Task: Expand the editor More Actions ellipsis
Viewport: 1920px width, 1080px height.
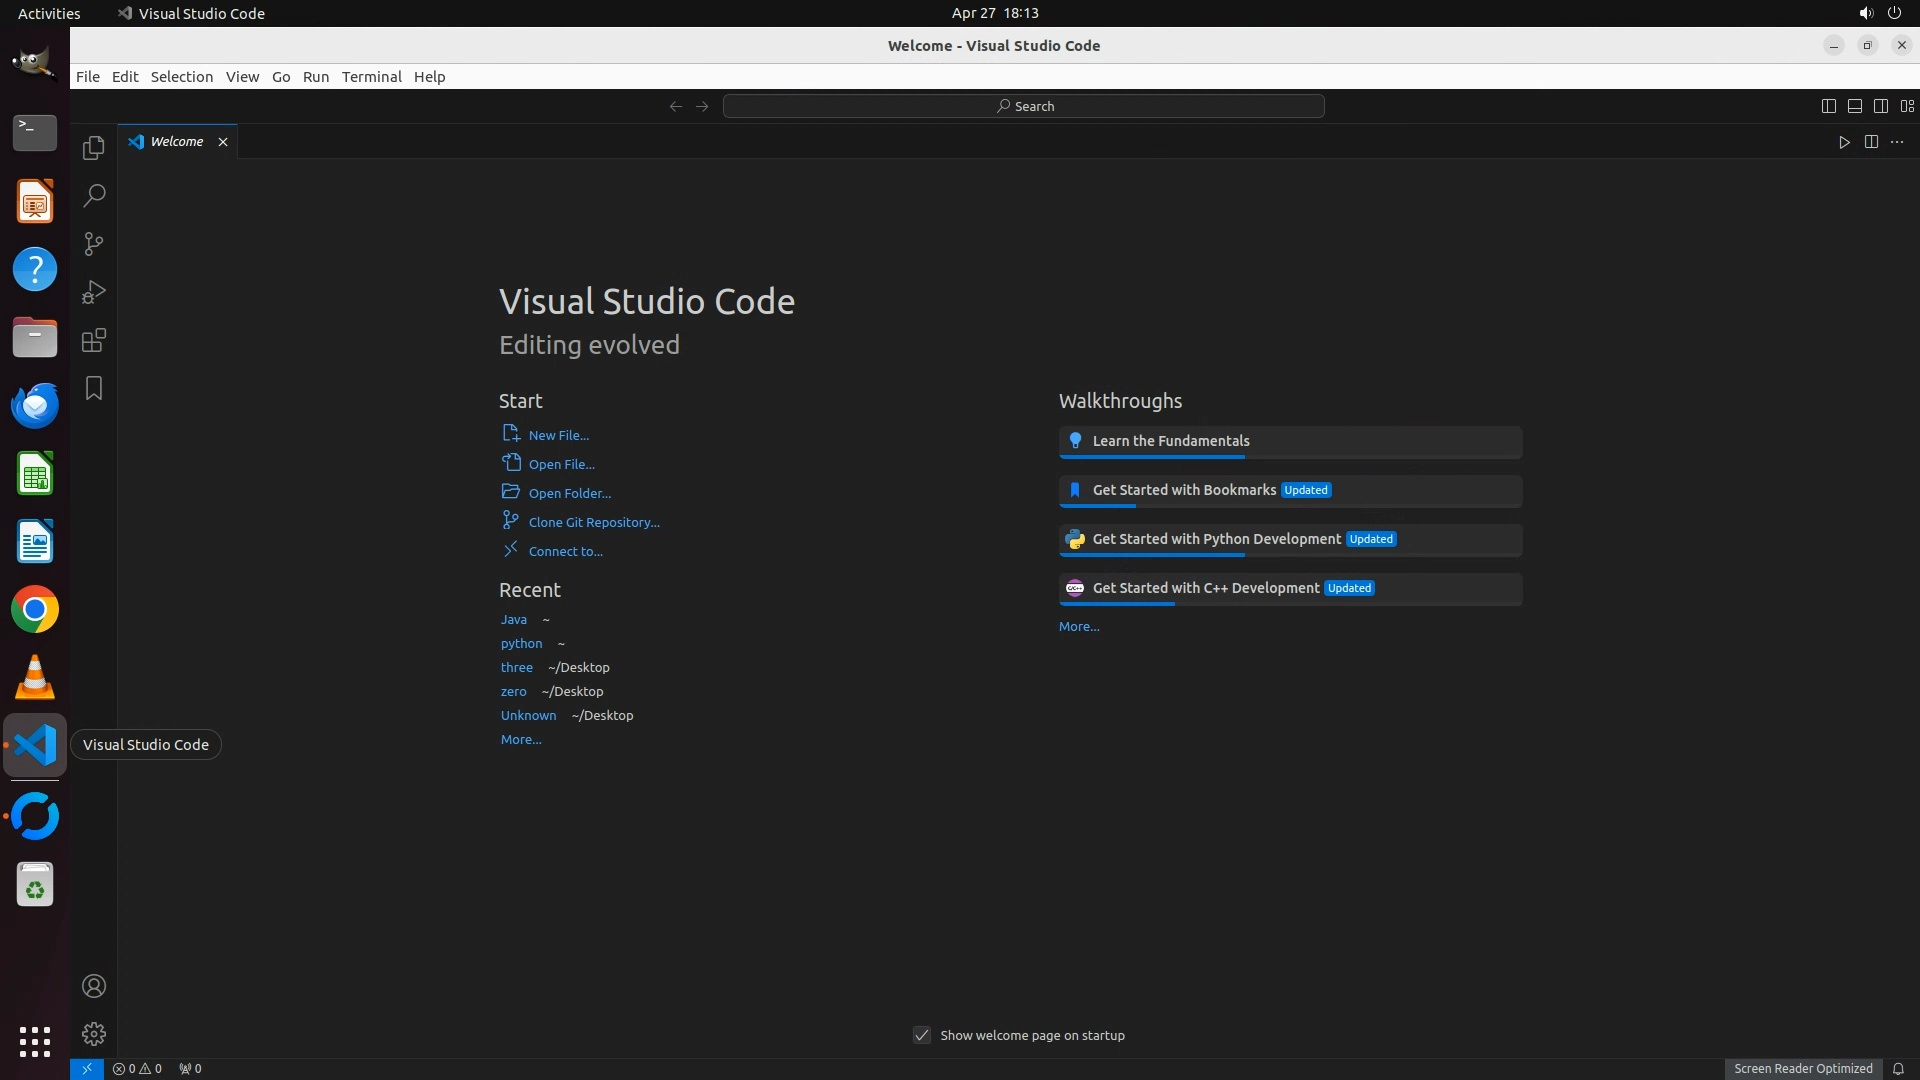Action: click(x=1897, y=142)
